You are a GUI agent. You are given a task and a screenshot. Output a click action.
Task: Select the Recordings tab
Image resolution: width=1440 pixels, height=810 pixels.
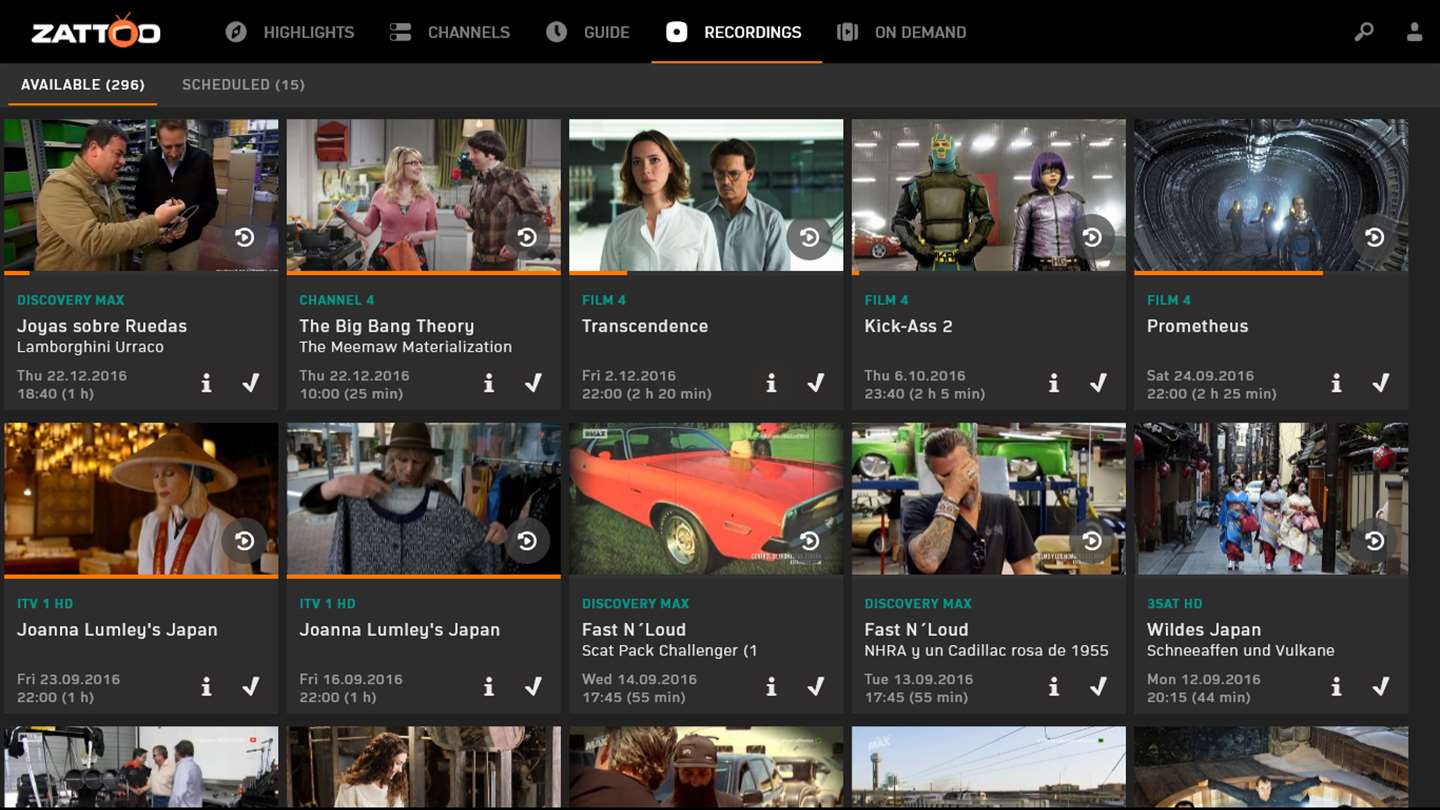coord(734,32)
